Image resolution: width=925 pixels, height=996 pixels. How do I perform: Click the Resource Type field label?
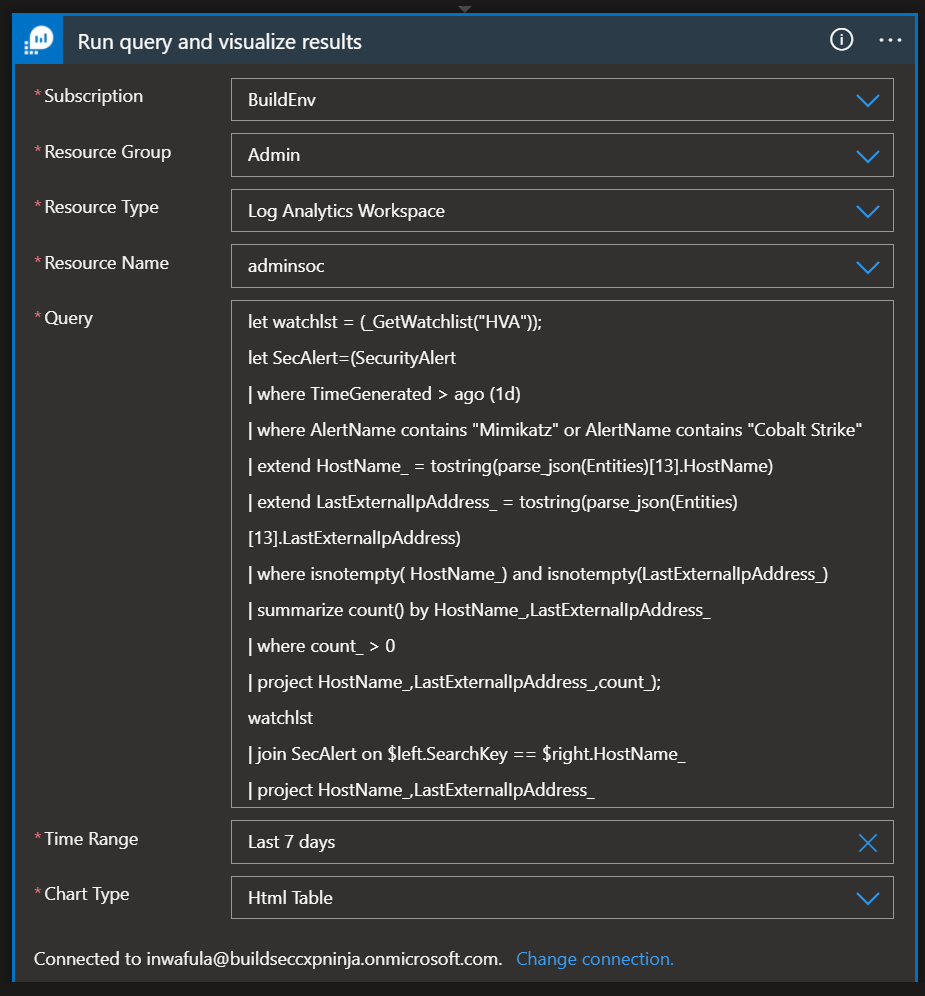(x=101, y=208)
